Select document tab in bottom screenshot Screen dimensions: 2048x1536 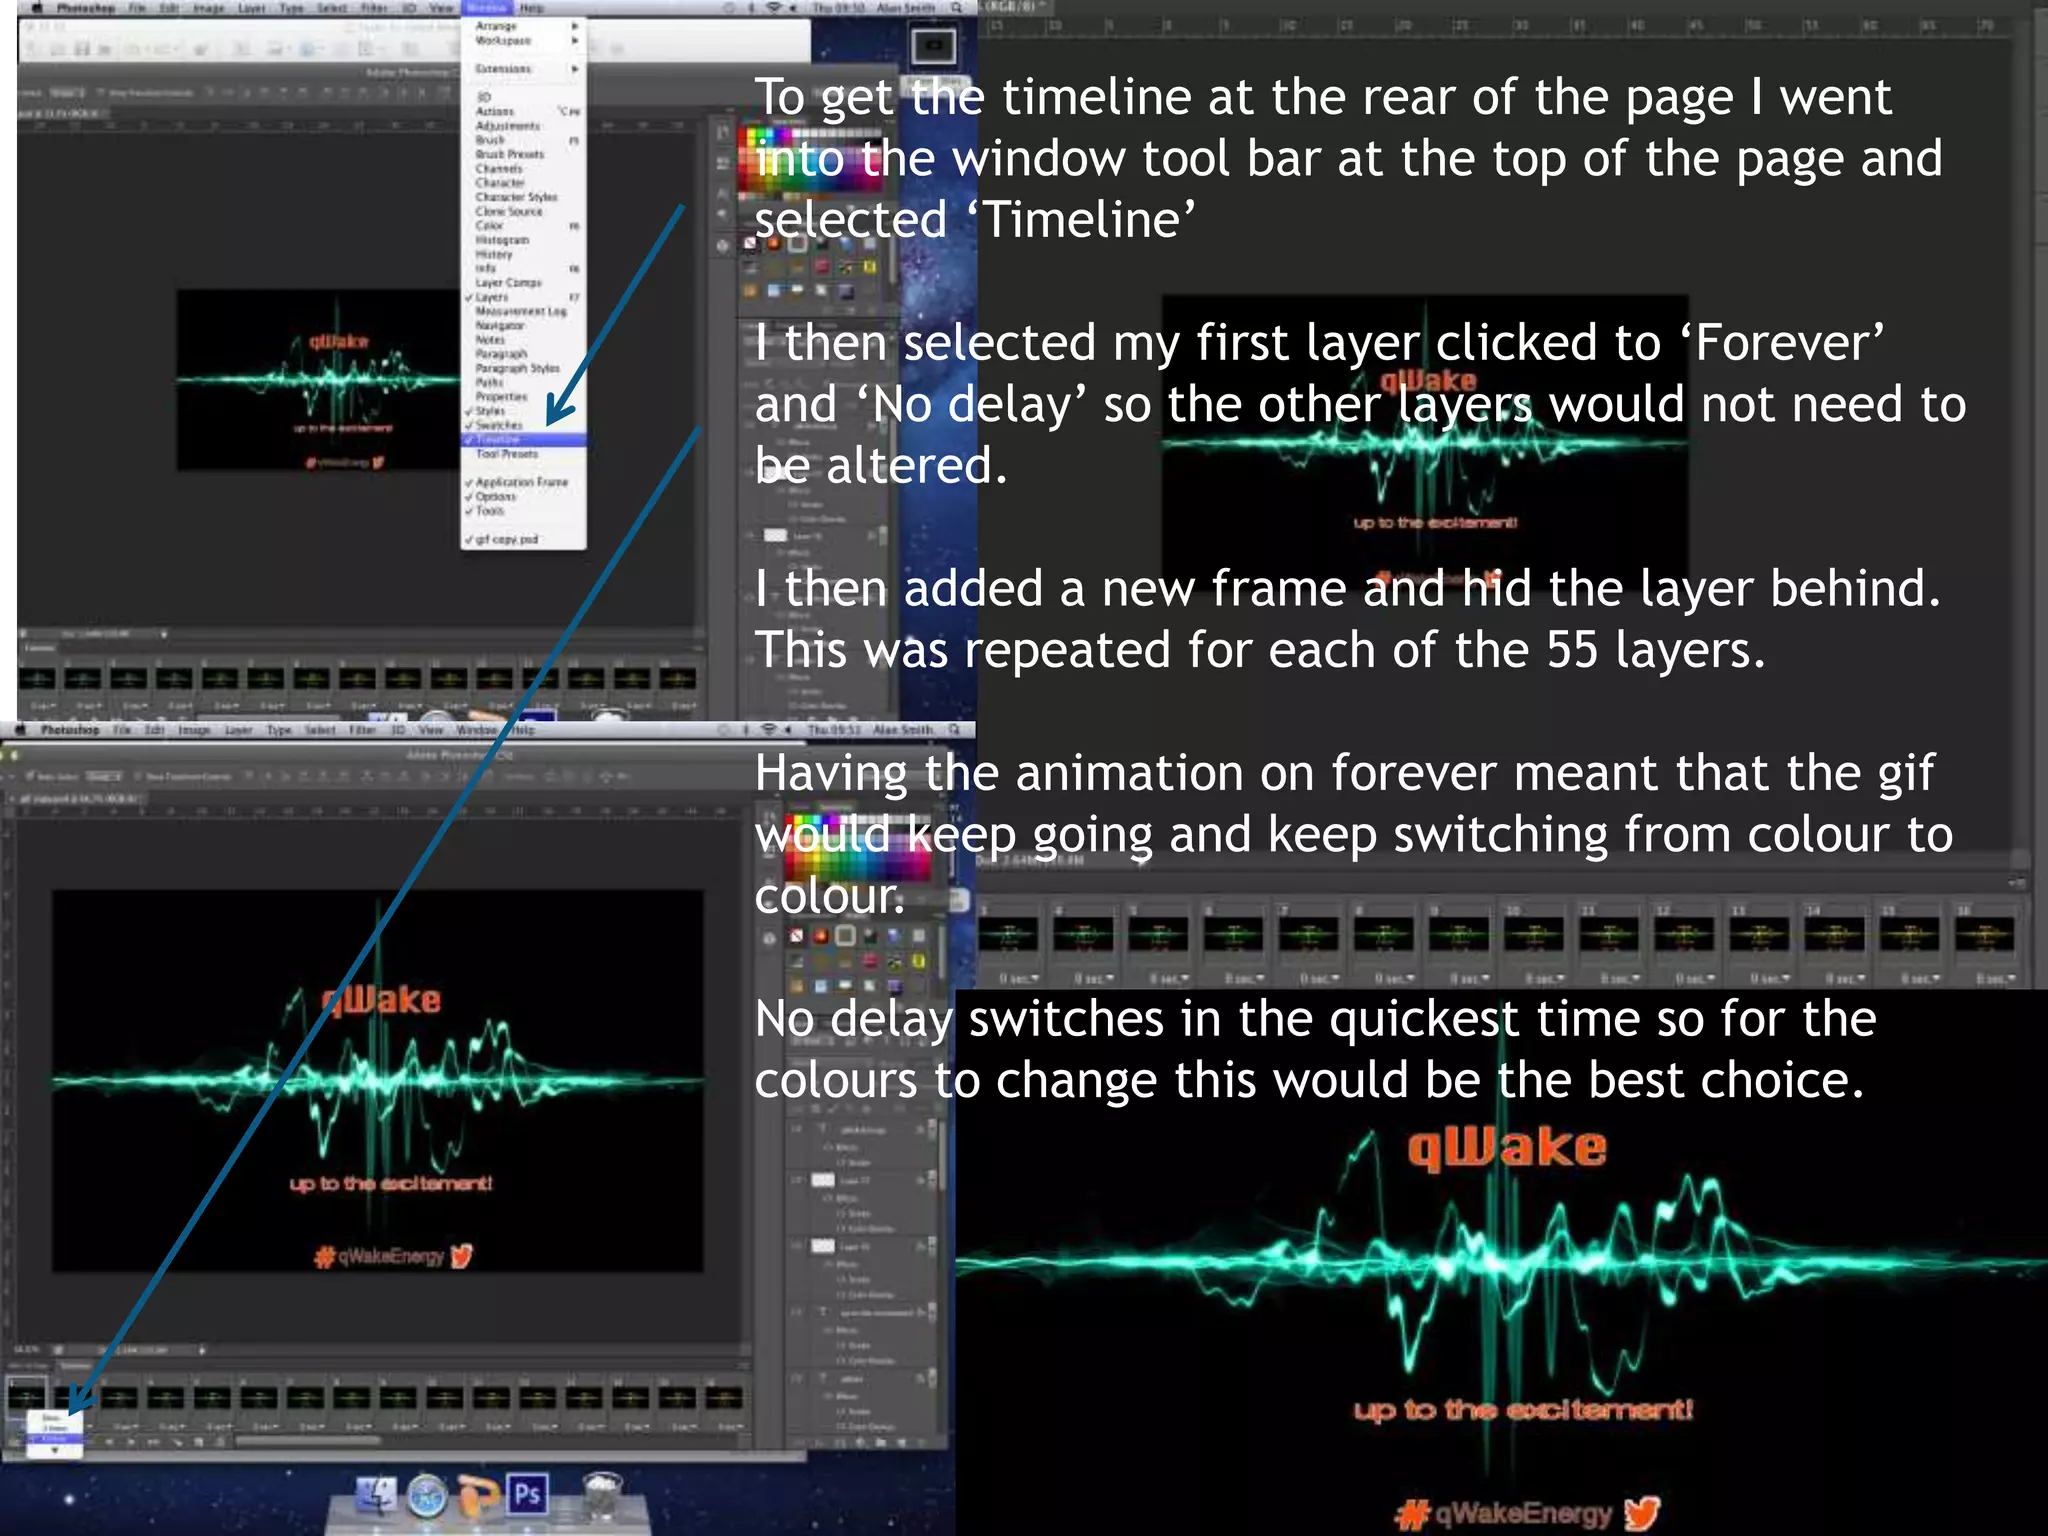pyautogui.click(x=74, y=799)
